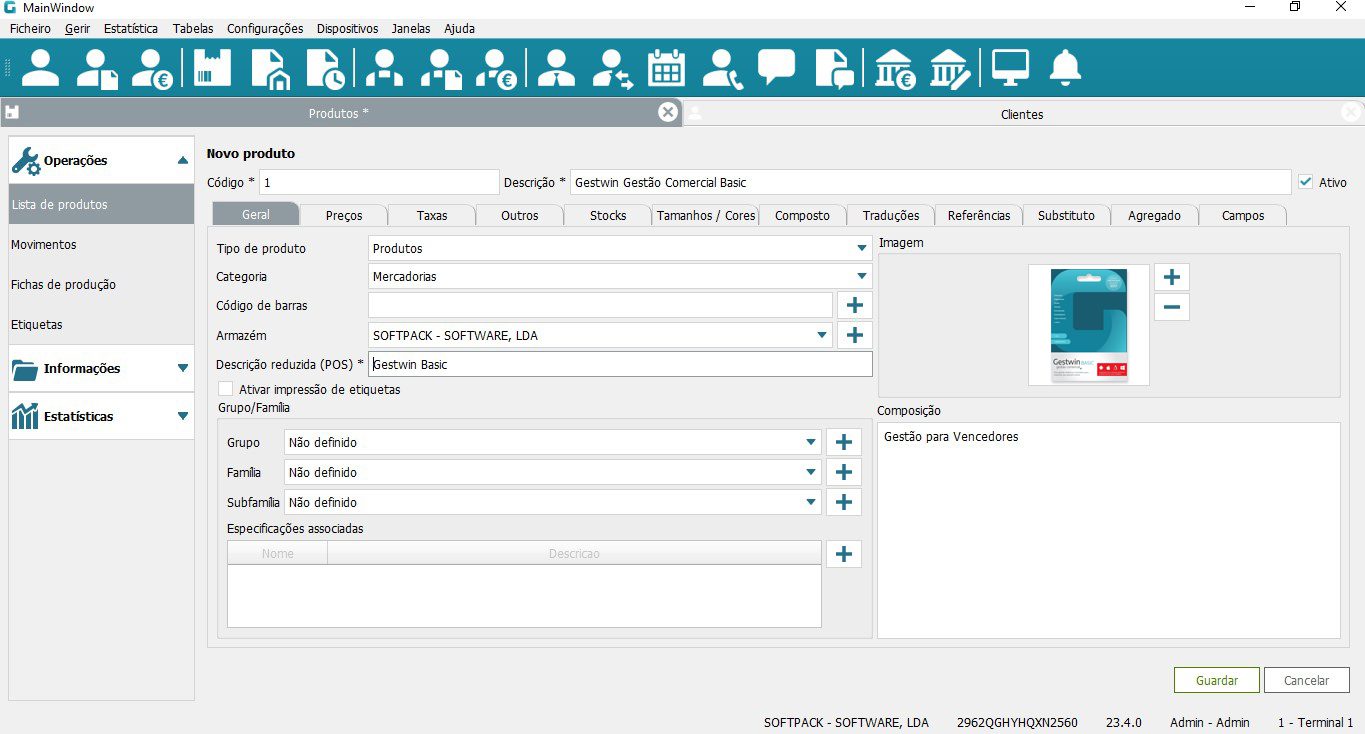
Task: Open the customers icon in toolbar
Action: [x=41, y=68]
